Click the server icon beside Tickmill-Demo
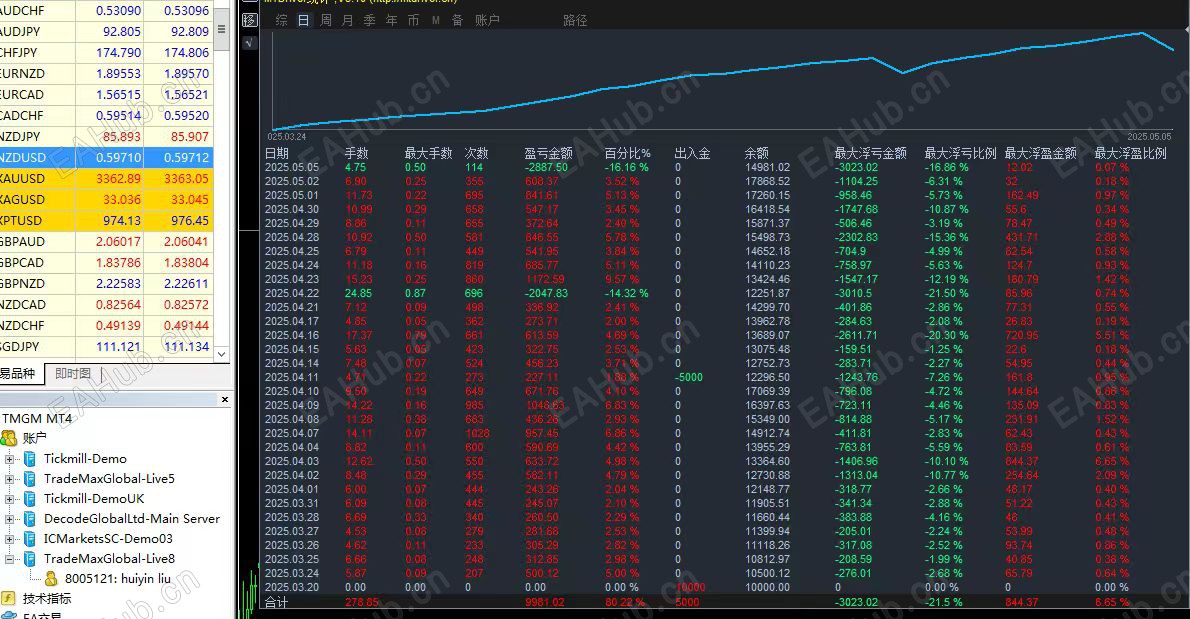 [30, 459]
